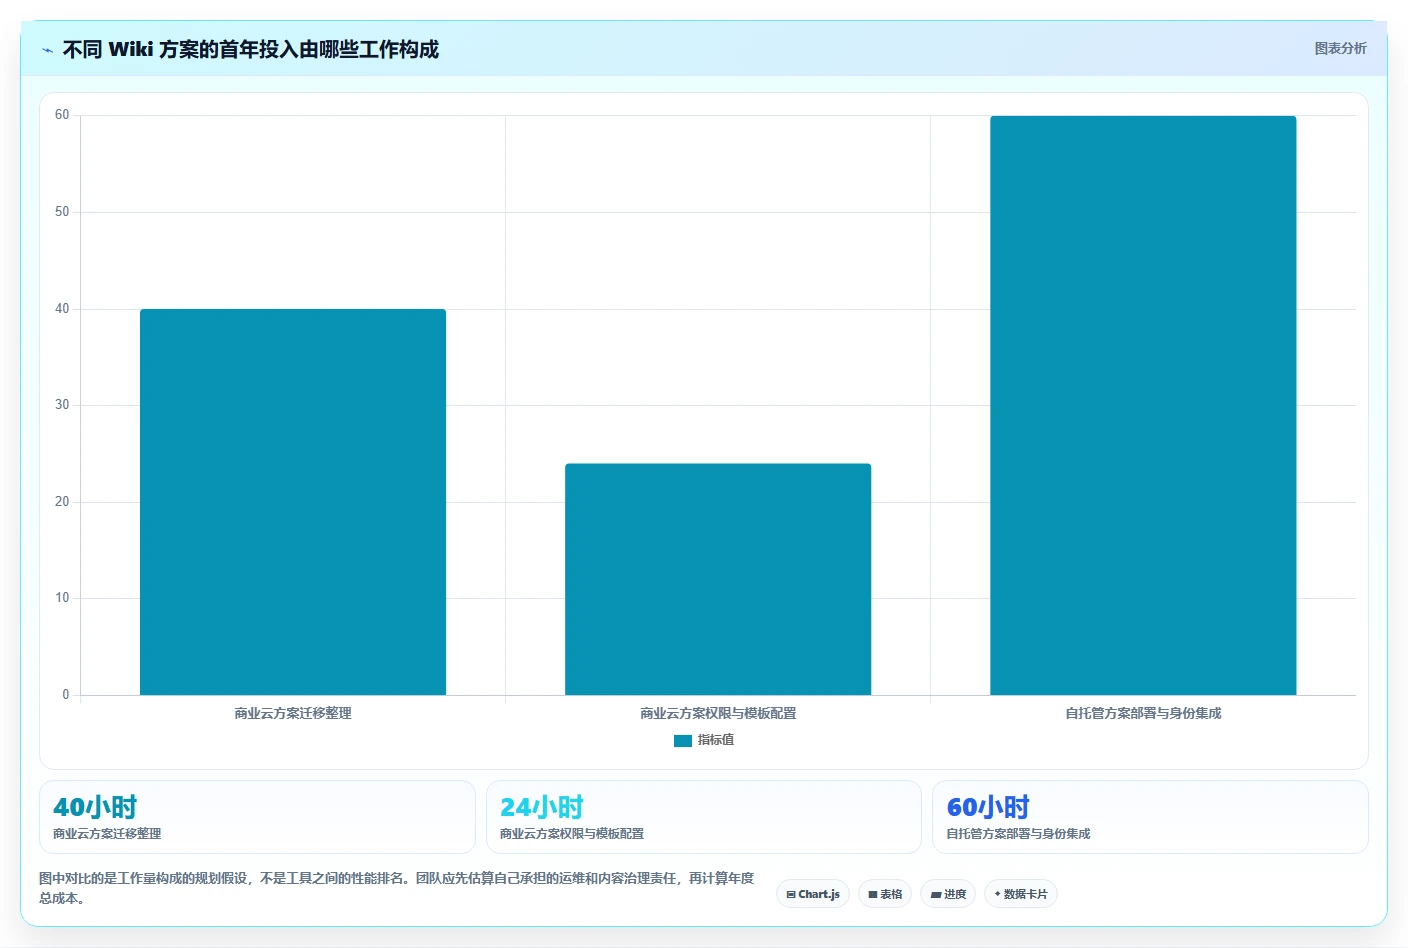The height and width of the screenshot is (948, 1408).
Task: Select the 24小时 data card
Action: (x=703, y=817)
